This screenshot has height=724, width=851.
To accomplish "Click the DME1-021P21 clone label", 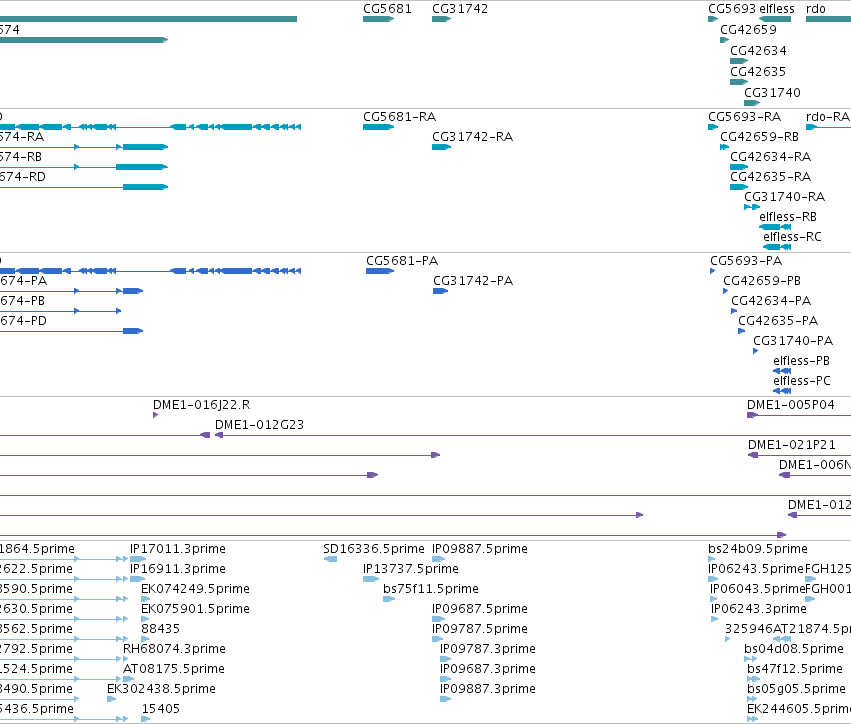I will point(791,445).
